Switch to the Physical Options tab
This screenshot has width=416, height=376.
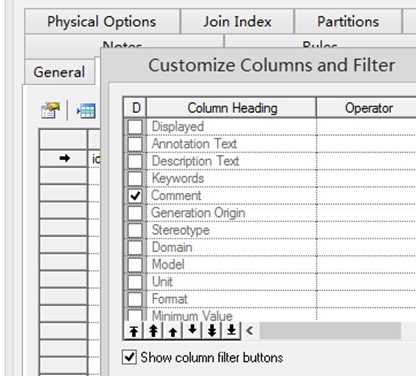(x=102, y=22)
